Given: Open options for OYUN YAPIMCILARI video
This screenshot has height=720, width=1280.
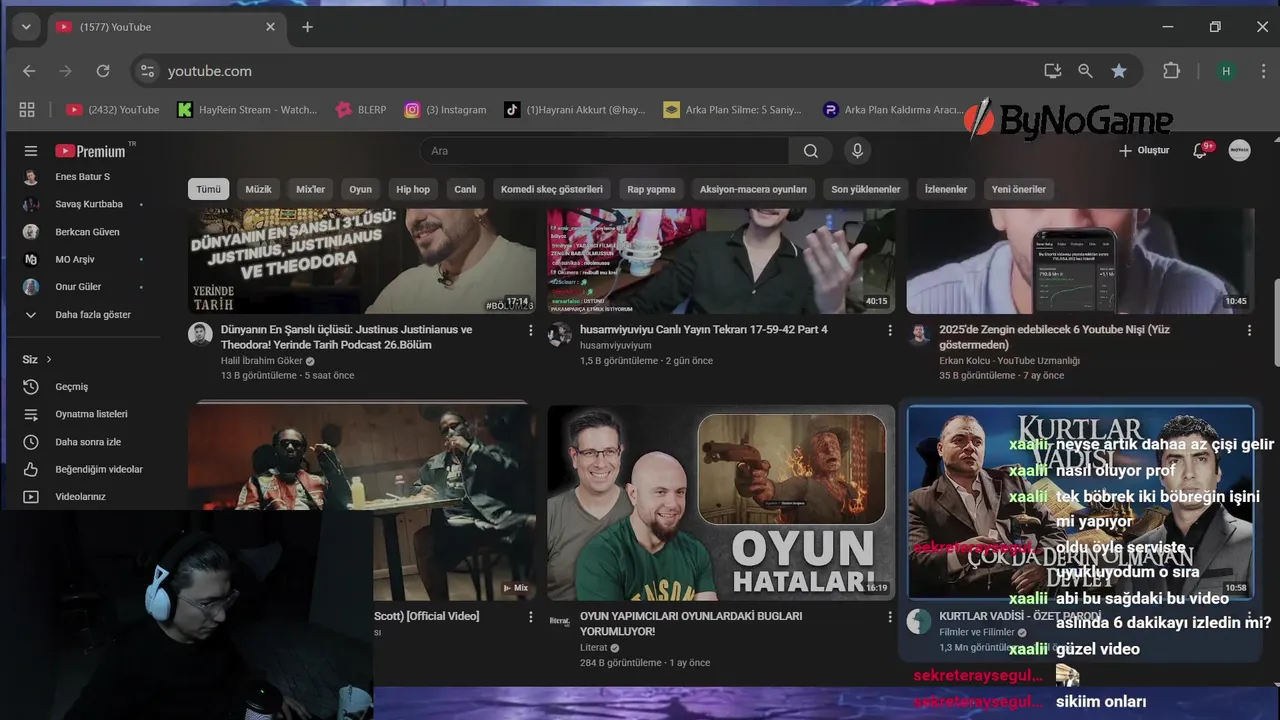Looking at the screenshot, I should (890, 617).
